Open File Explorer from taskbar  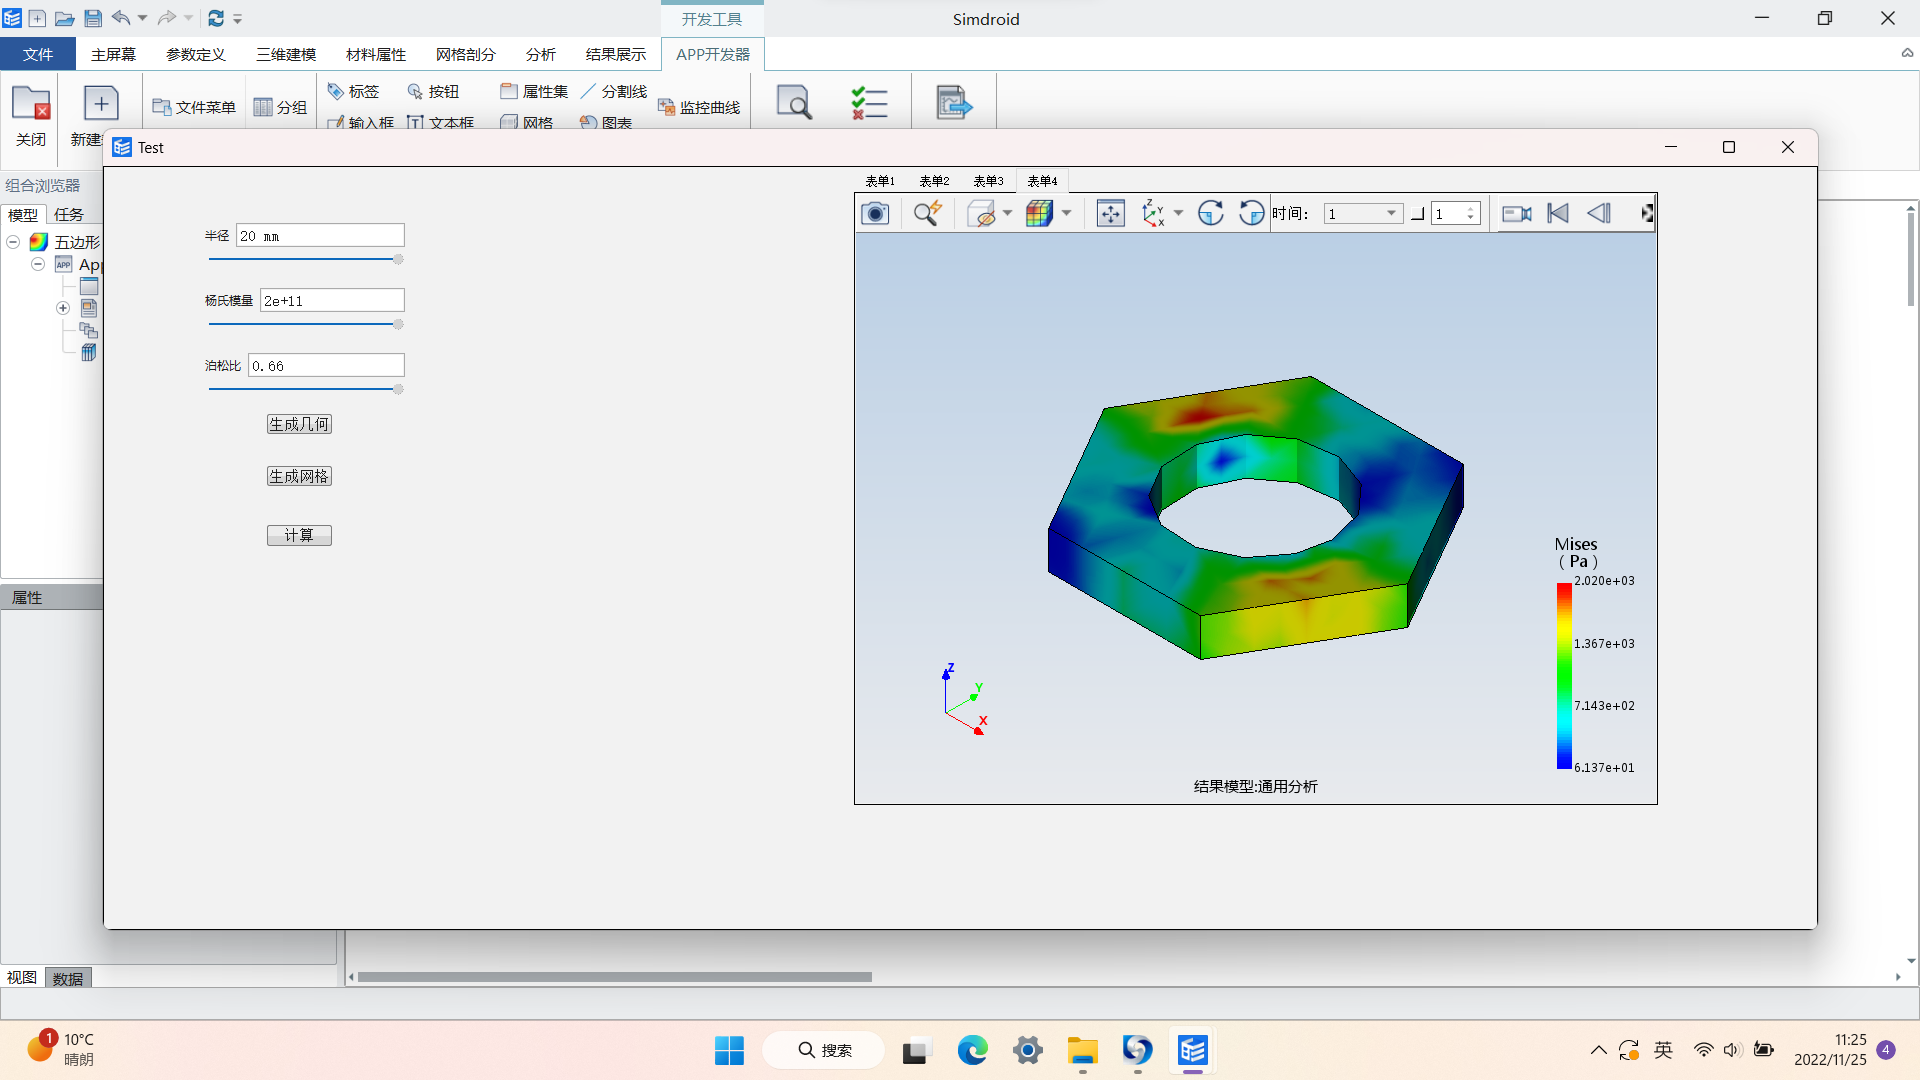1082,1050
